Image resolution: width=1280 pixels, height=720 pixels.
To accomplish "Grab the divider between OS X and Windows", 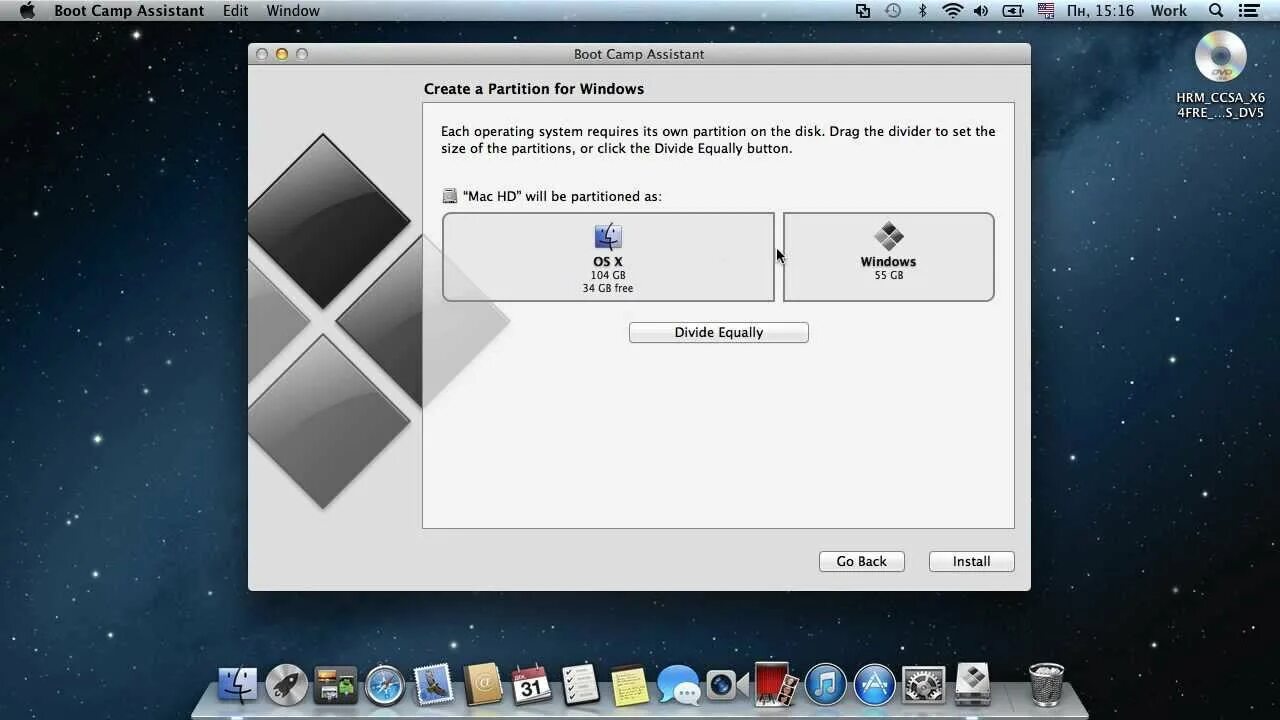I will 779,257.
